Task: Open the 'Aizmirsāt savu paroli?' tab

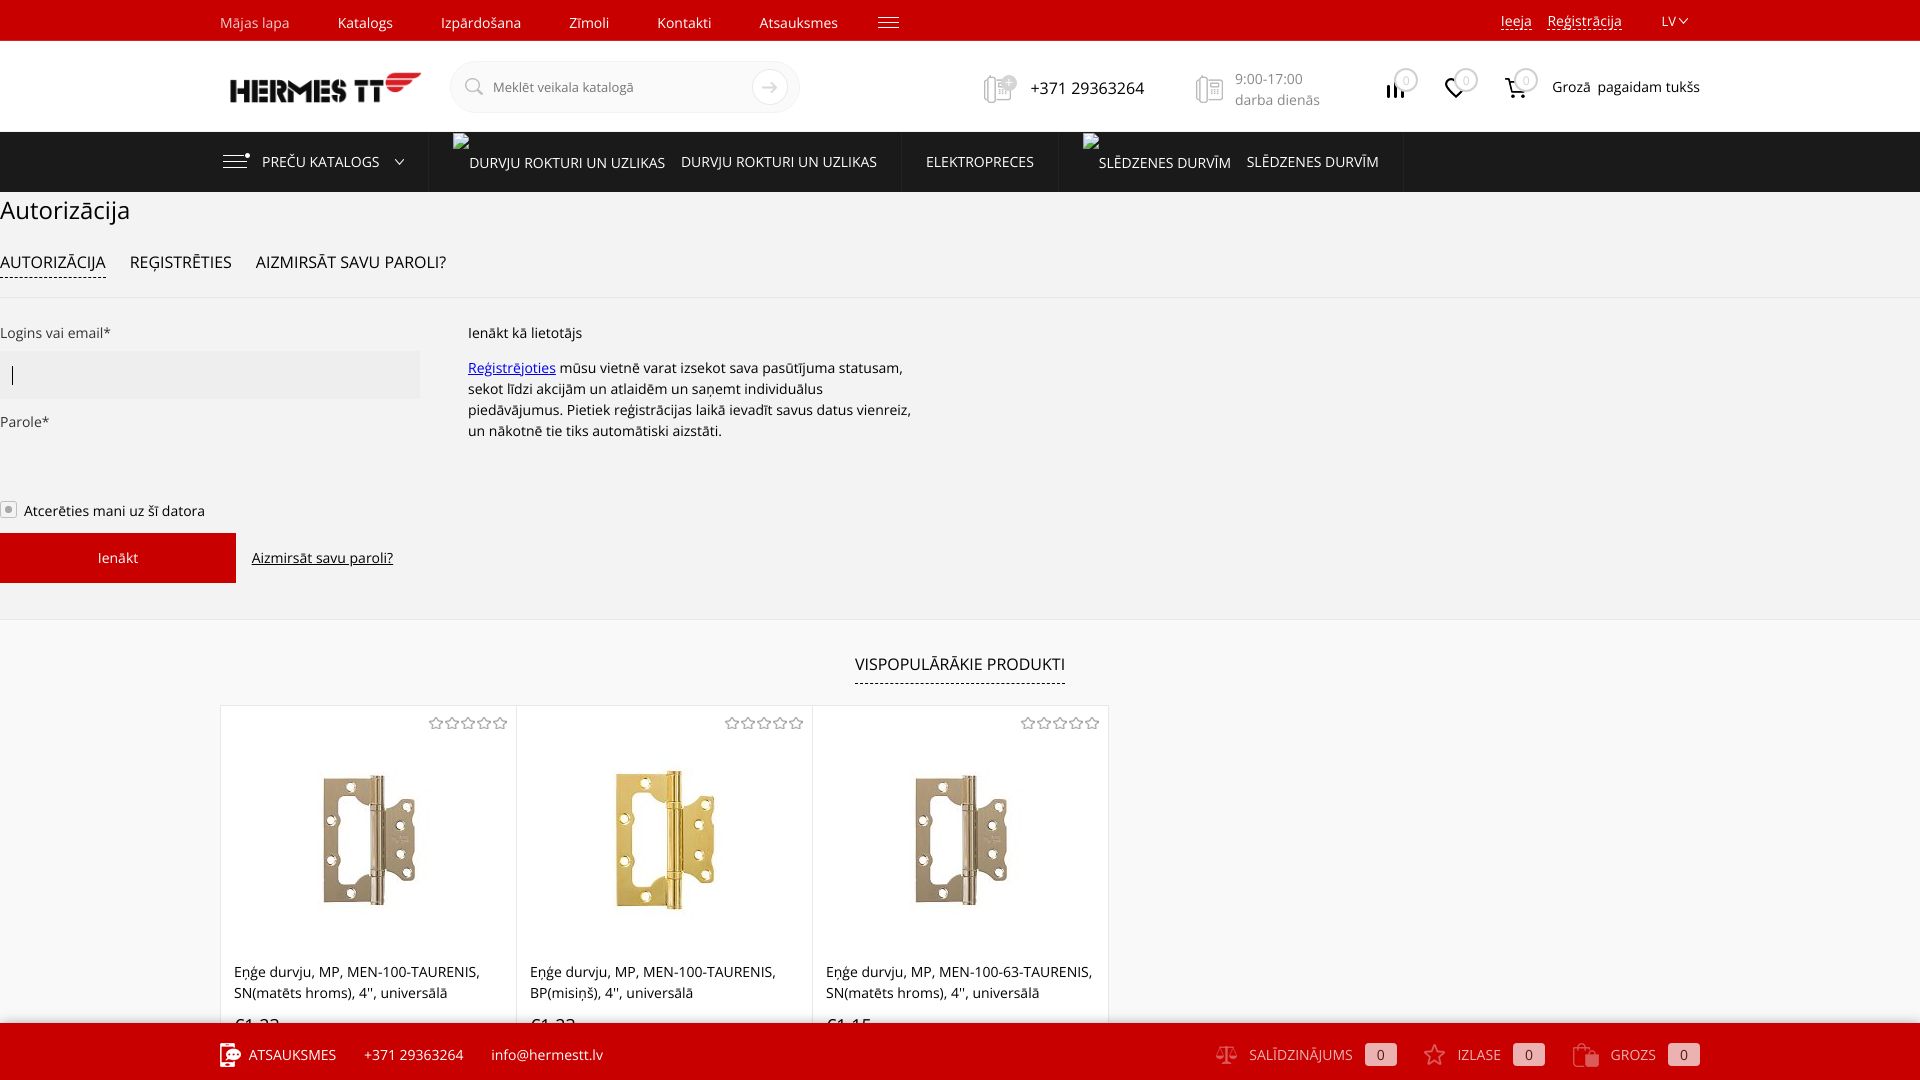Action: coord(350,262)
